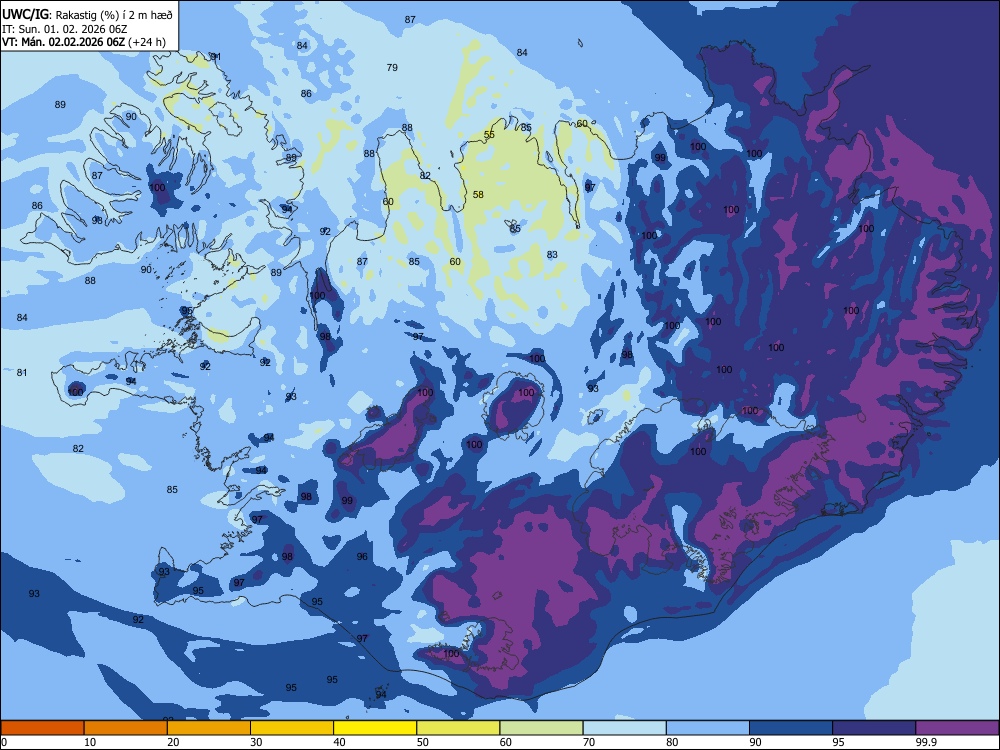Click the '58' humidity value on the map
This screenshot has height=750, width=1000.
click(x=478, y=195)
